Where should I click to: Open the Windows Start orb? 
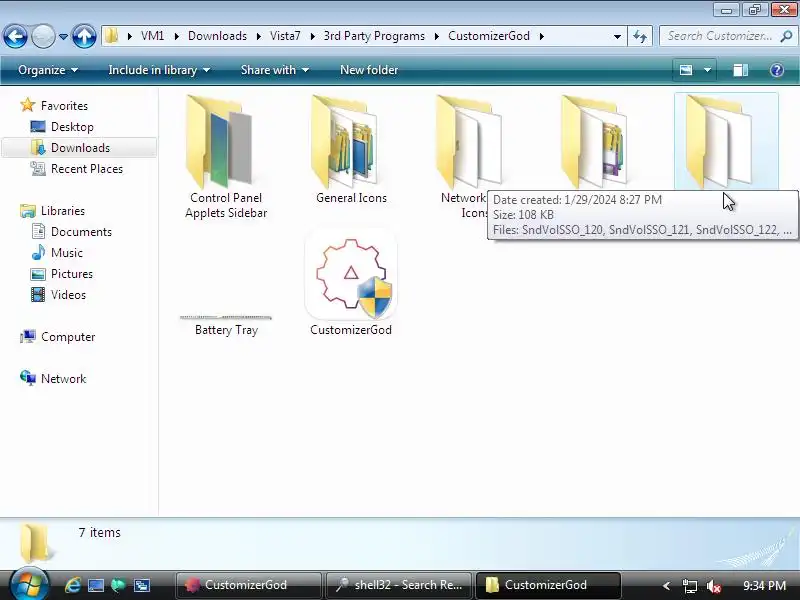click(29, 584)
